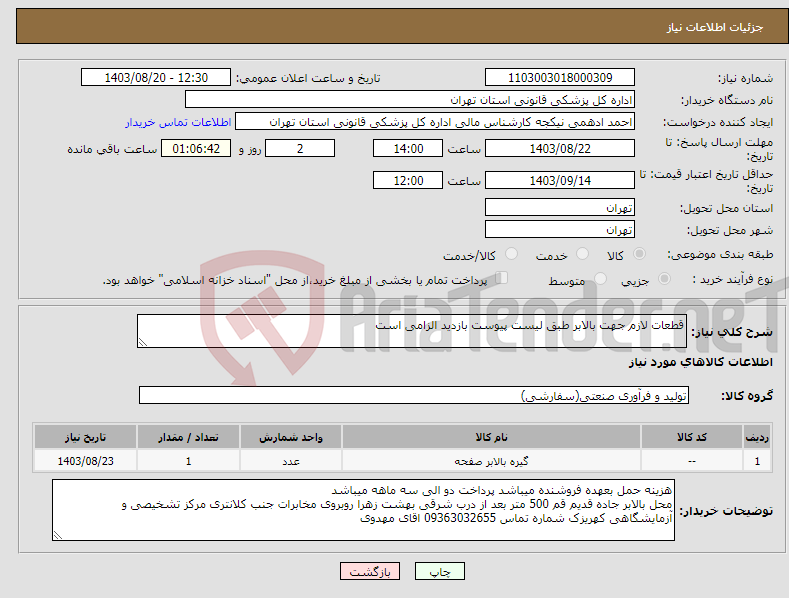Image resolution: width=789 pixels, height=598 pixels.
Task: Click the announcement date field 1403/08/20 - 12:30
Action: [155, 78]
